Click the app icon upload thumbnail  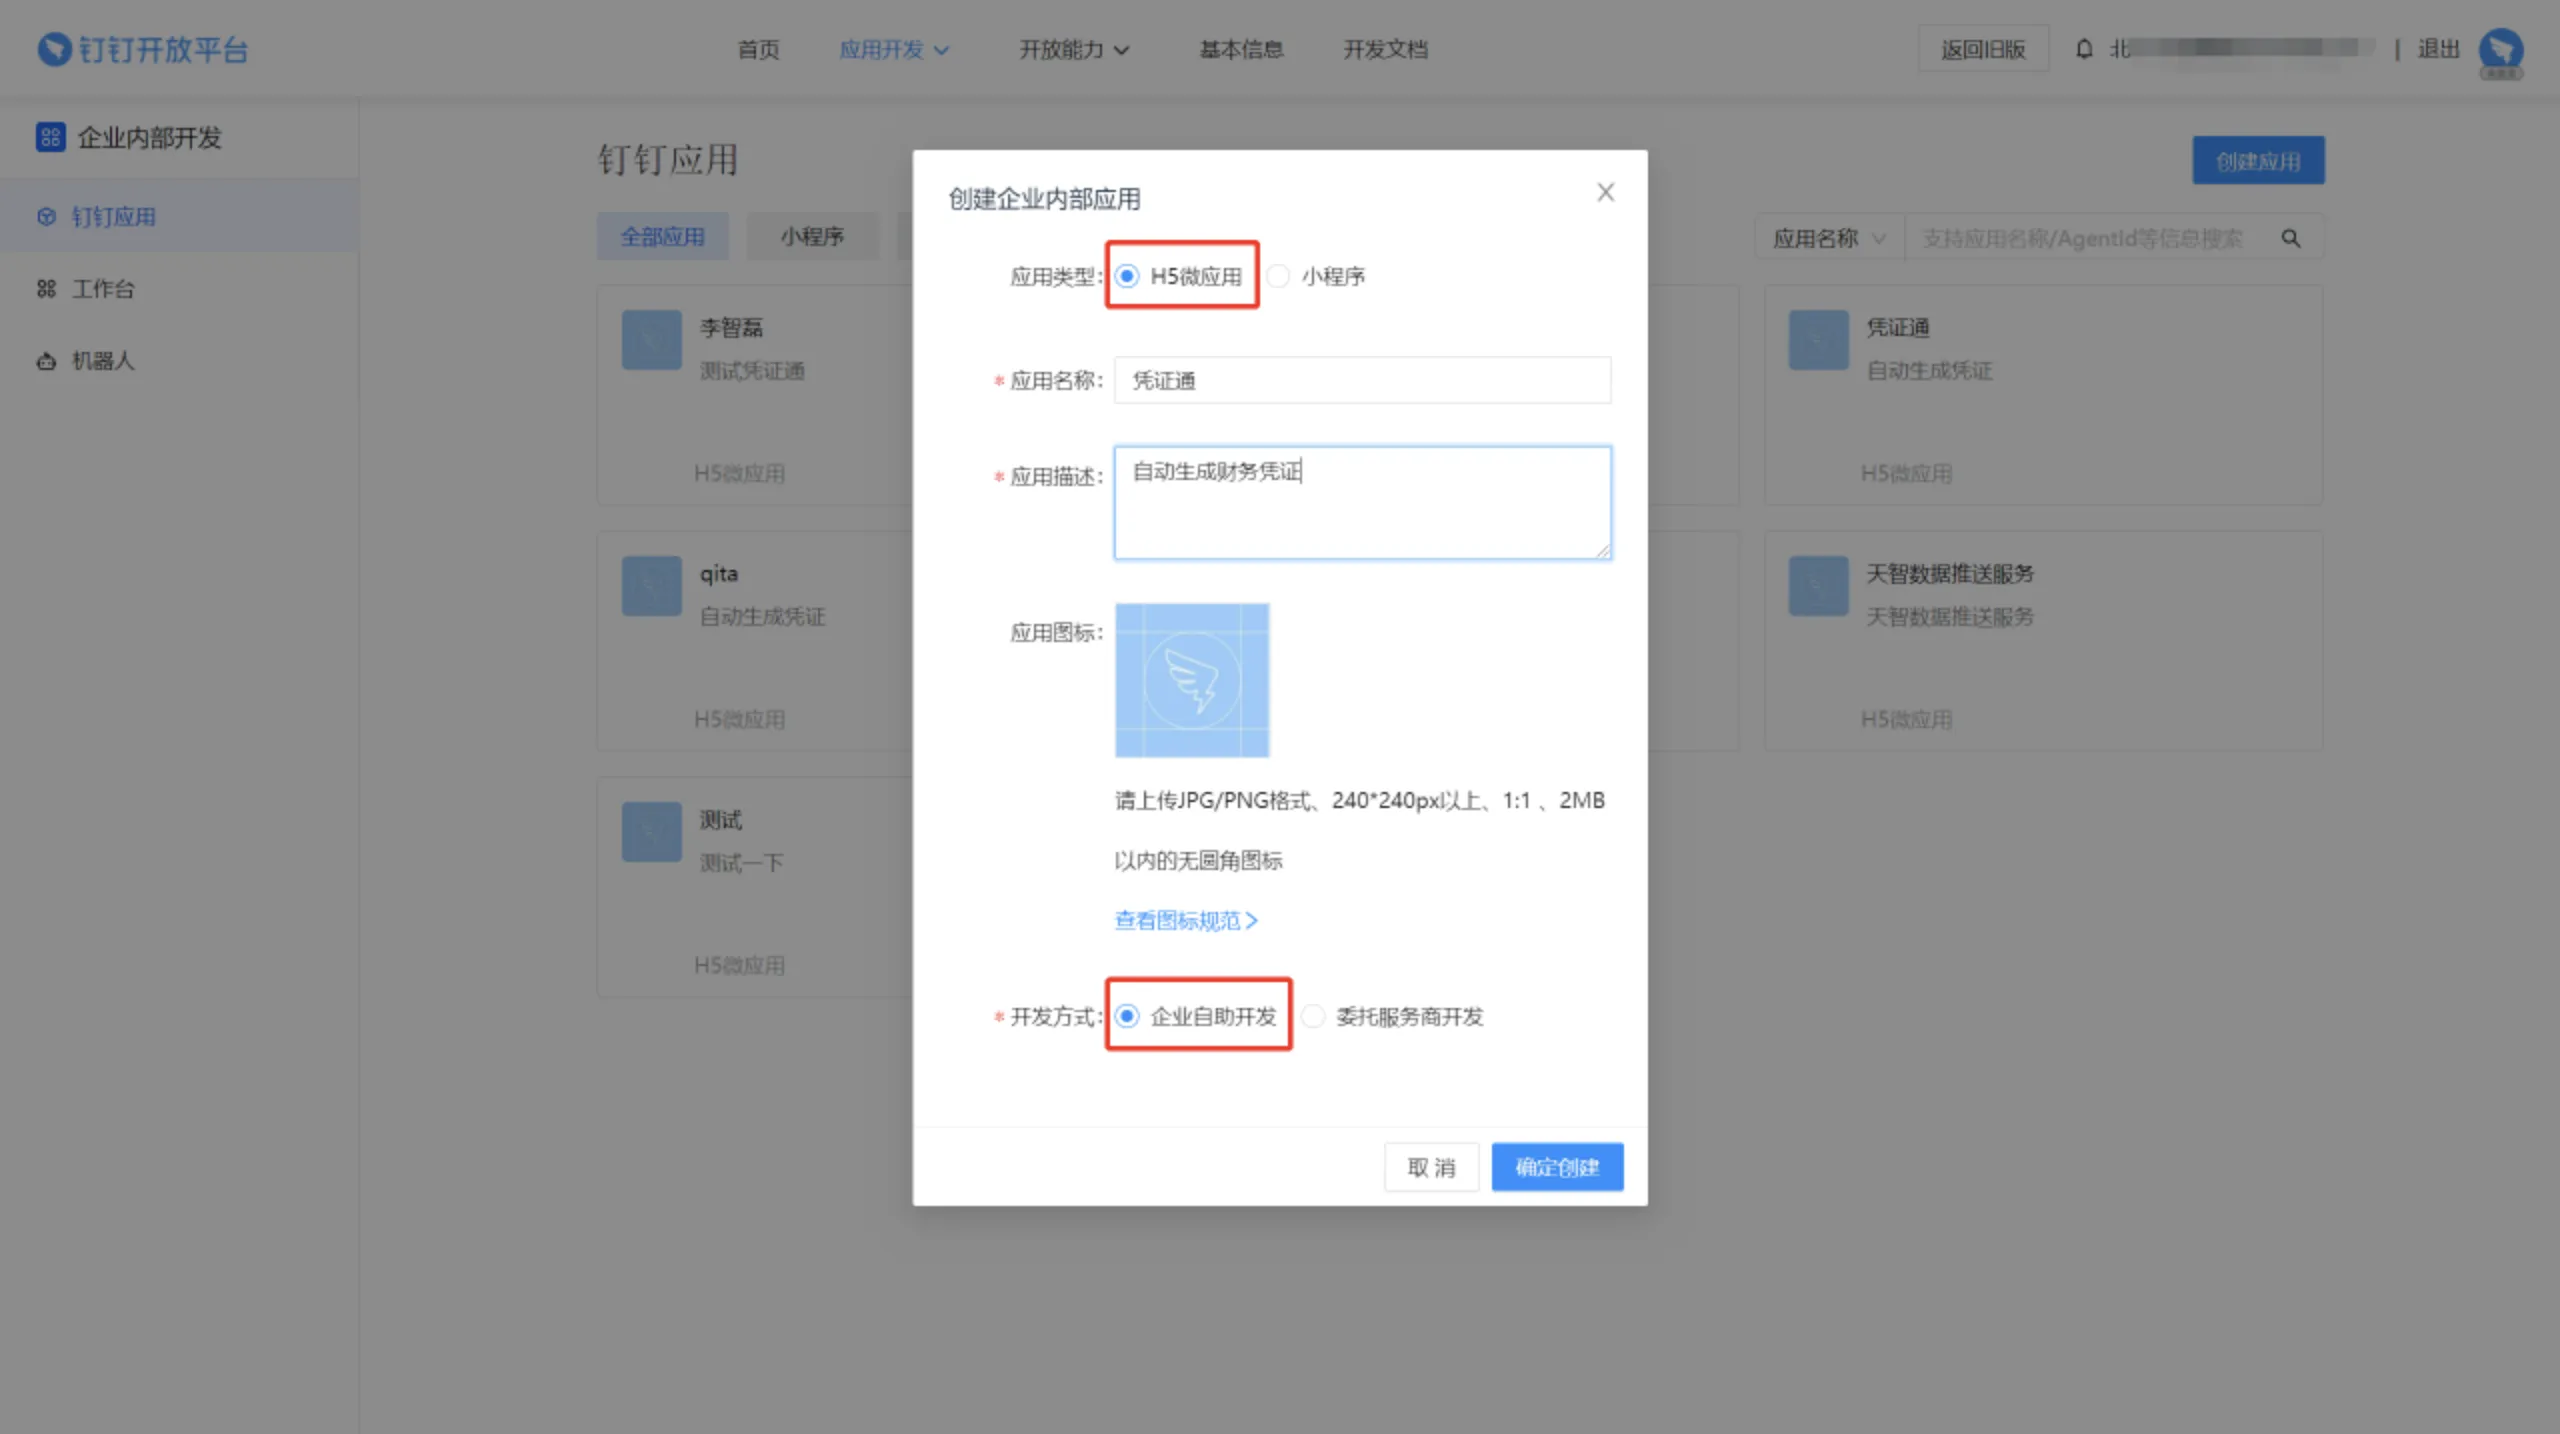1192,680
